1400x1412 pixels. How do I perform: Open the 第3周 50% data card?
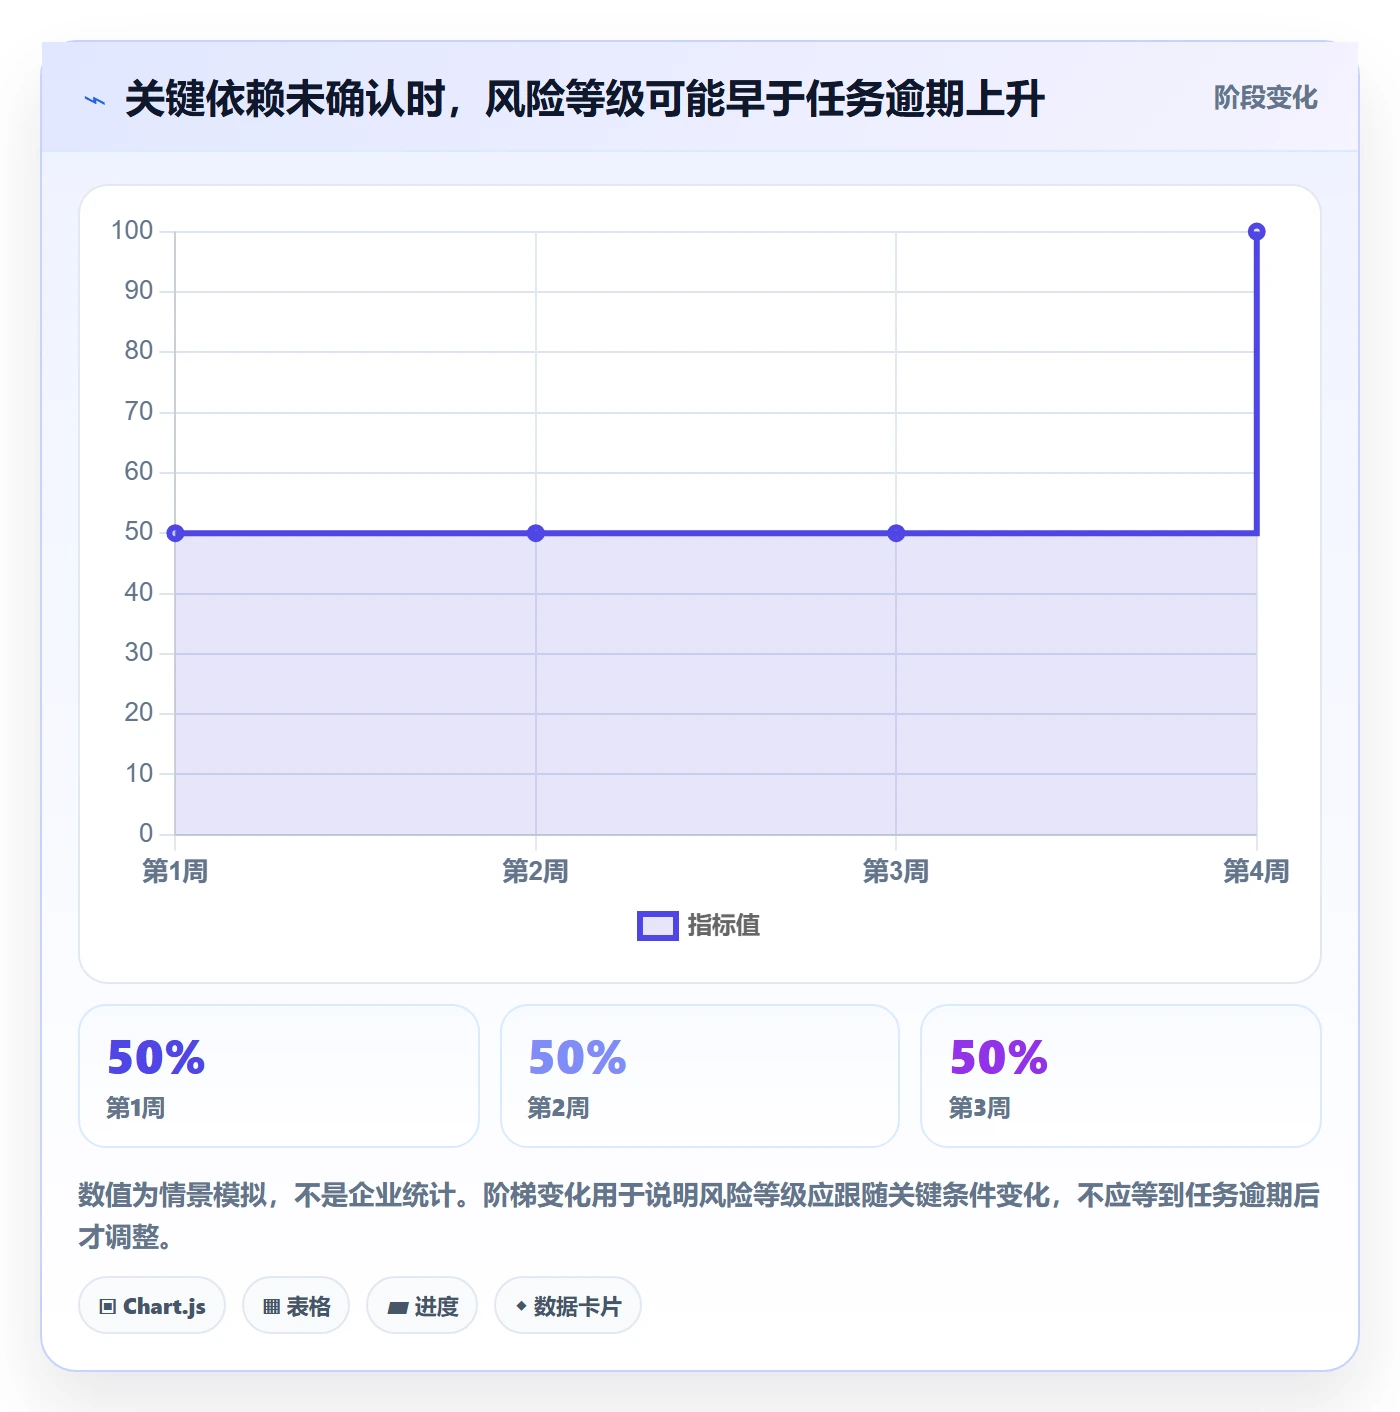tap(1121, 1076)
